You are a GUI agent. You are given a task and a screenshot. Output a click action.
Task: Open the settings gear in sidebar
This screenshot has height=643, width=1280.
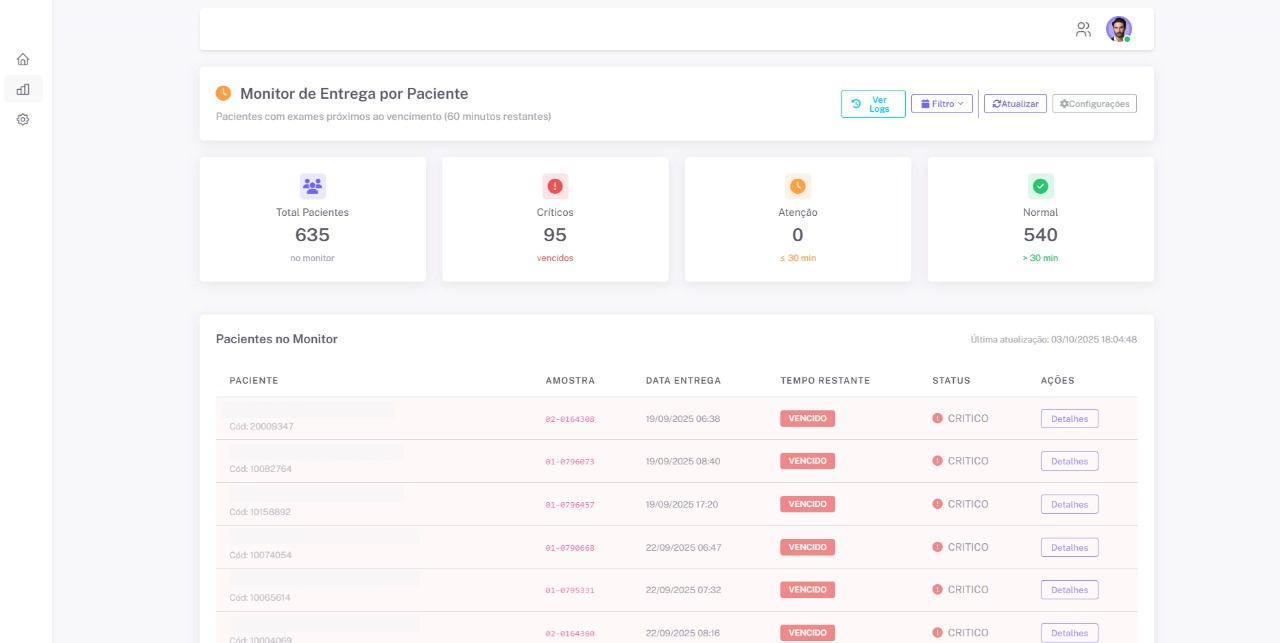point(23,119)
